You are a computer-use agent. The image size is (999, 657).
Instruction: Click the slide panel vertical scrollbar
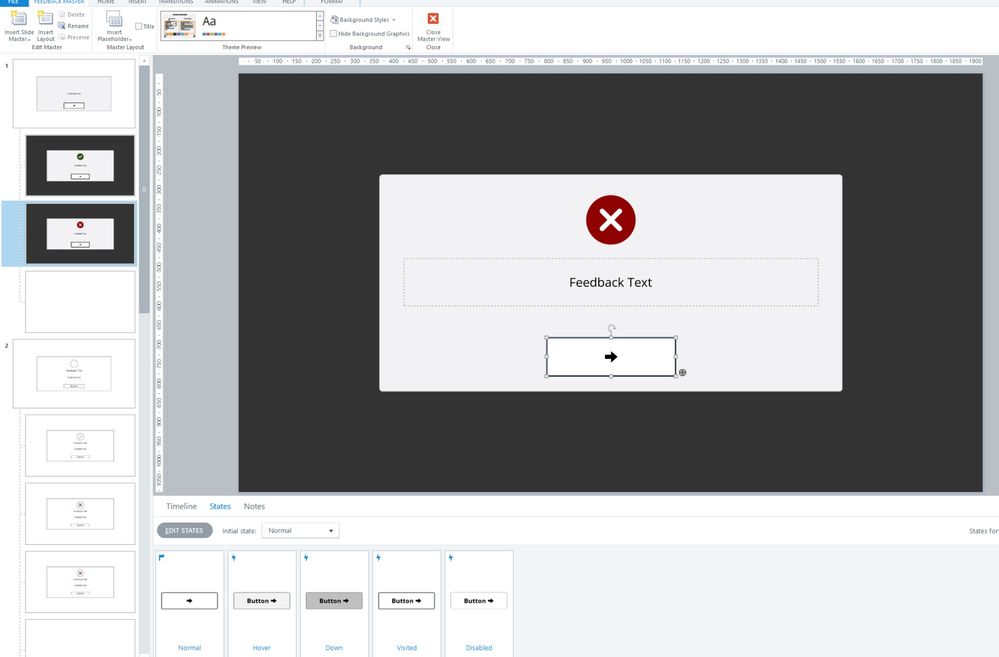click(x=144, y=188)
